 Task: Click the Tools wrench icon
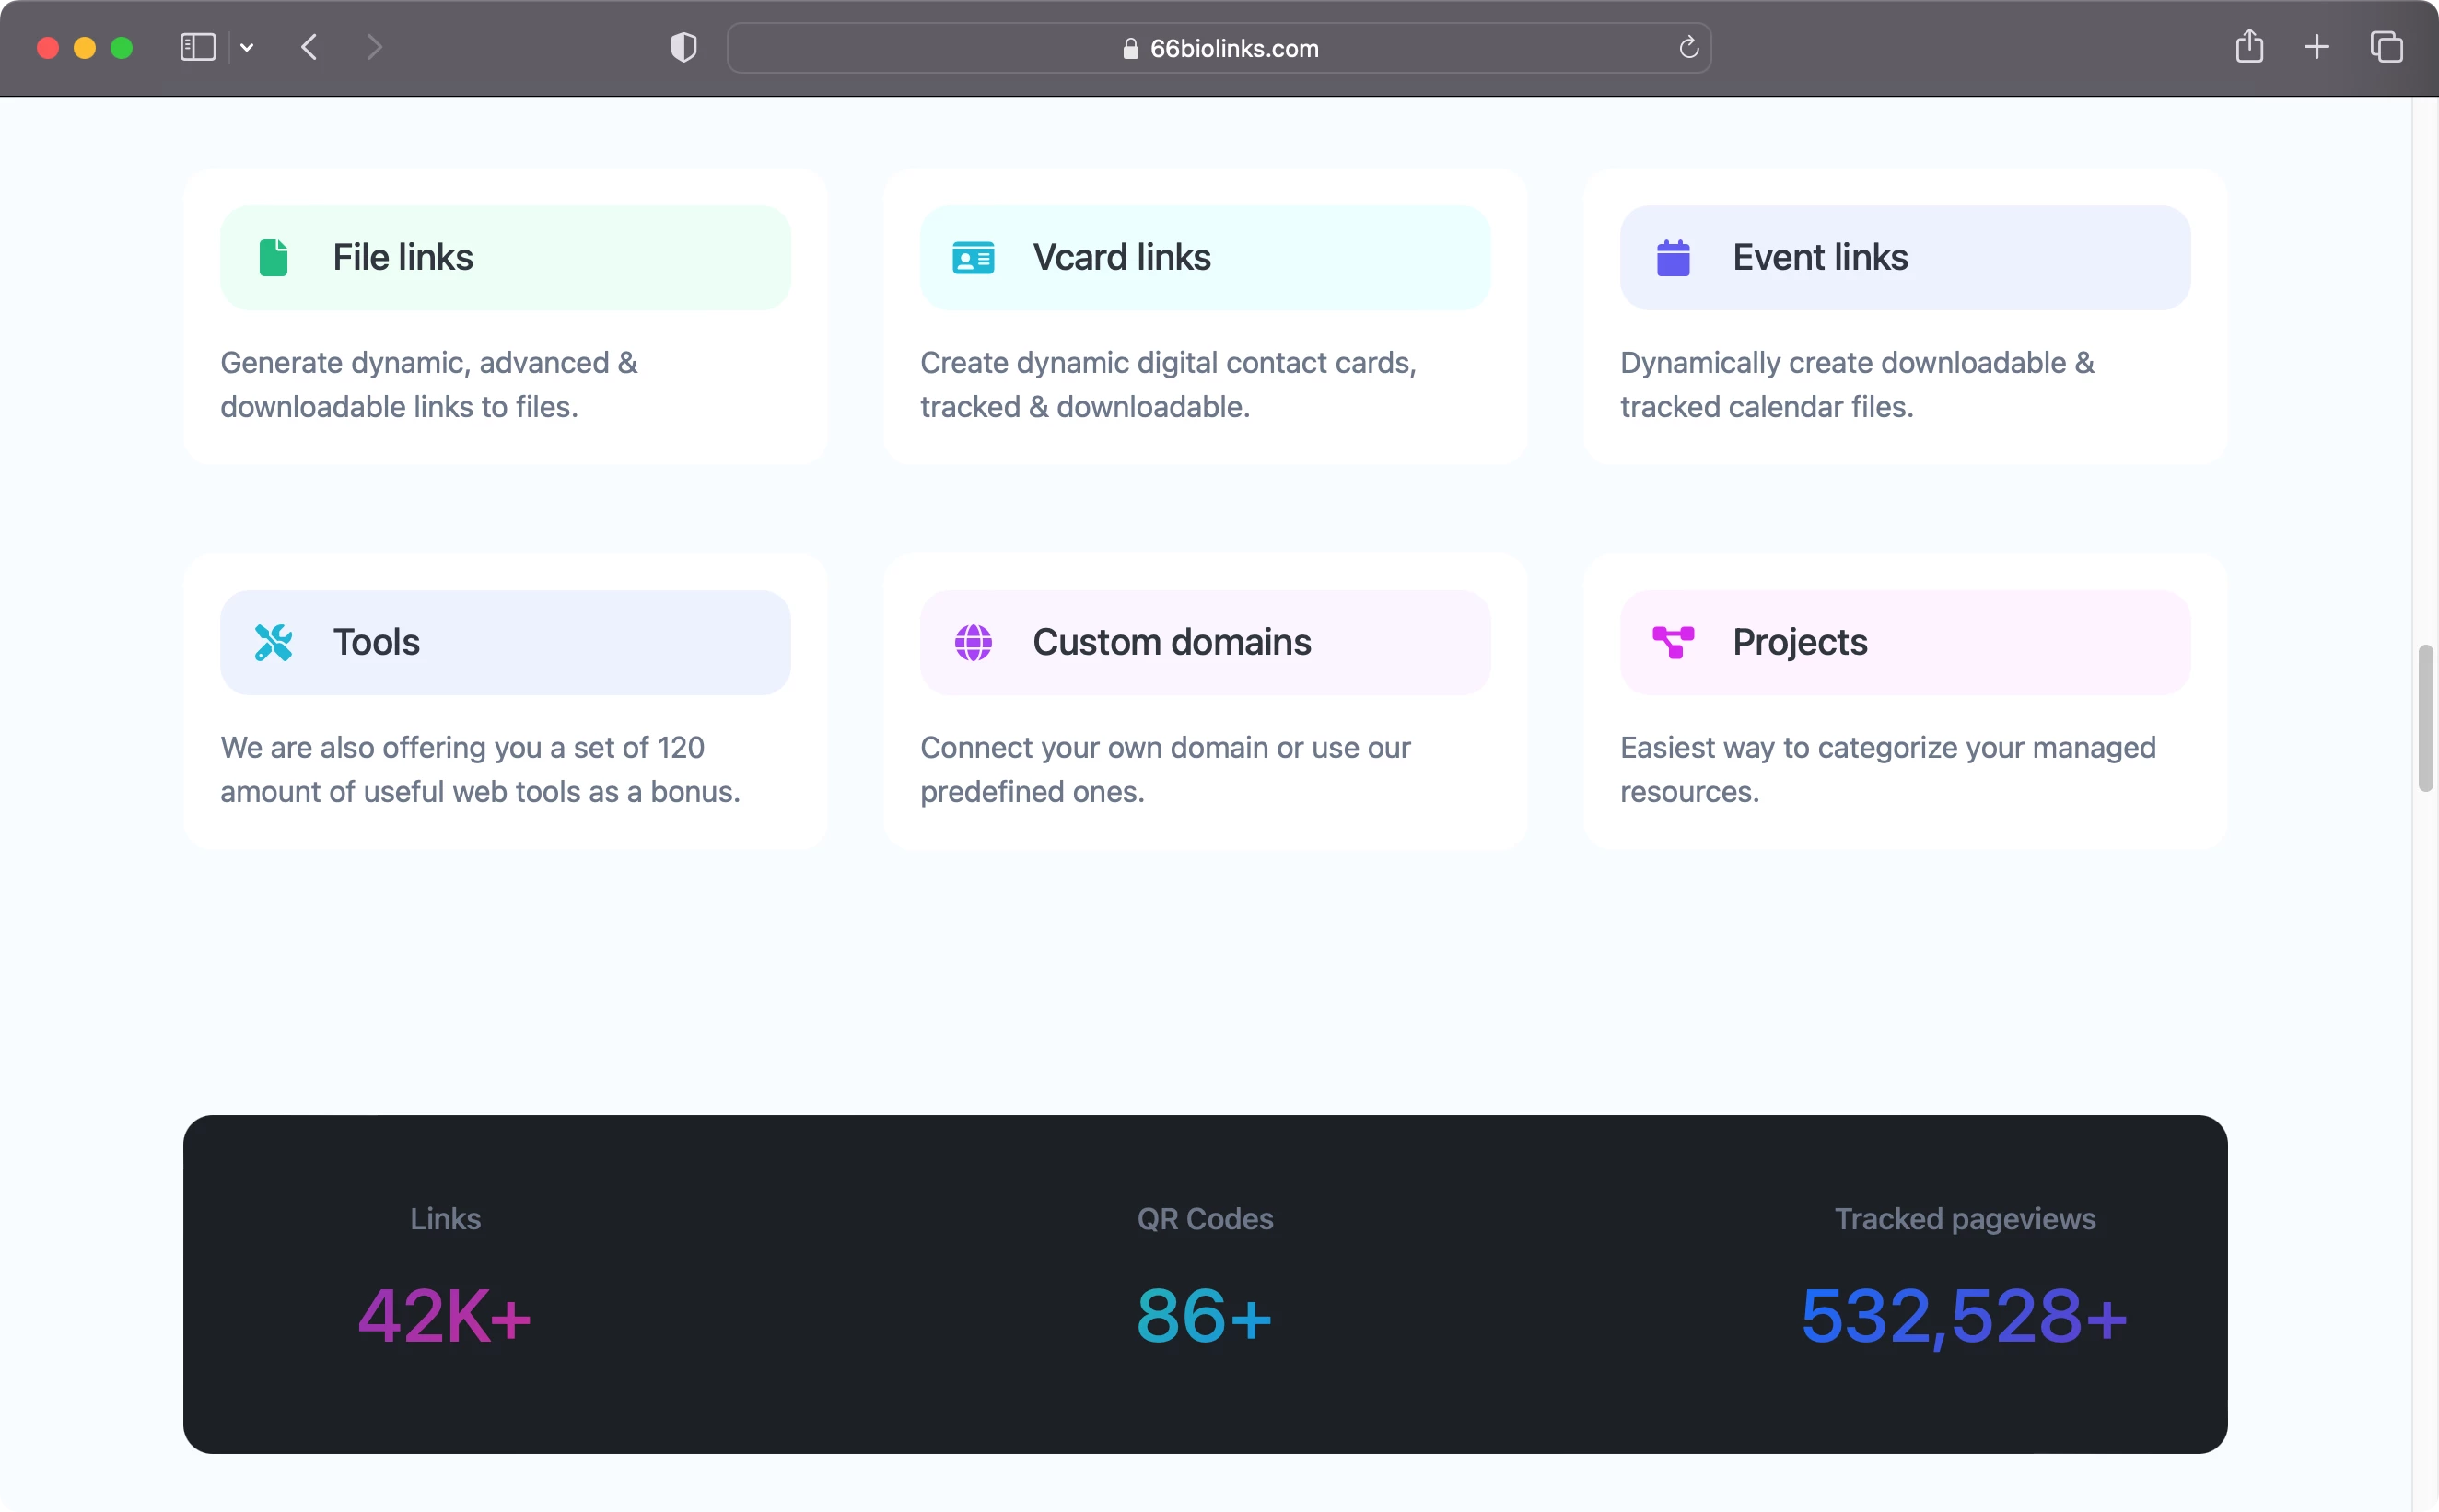coord(273,643)
